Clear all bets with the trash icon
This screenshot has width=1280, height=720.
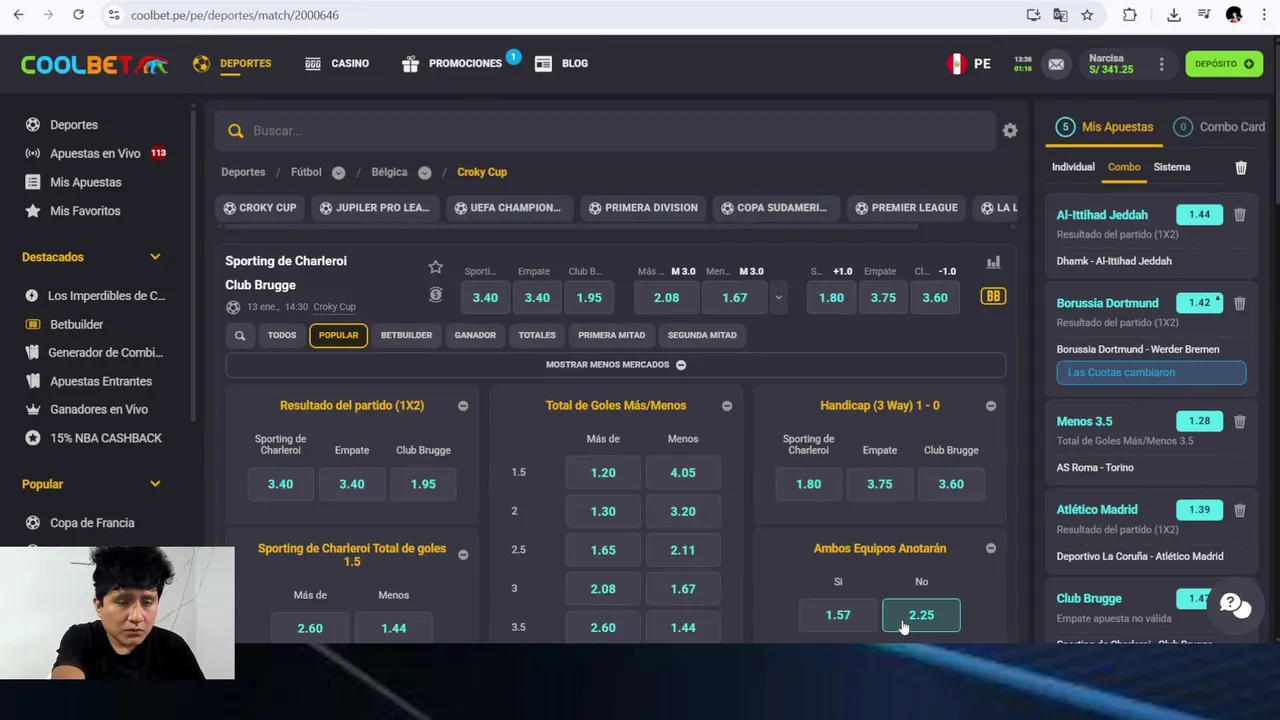coord(1241,167)
